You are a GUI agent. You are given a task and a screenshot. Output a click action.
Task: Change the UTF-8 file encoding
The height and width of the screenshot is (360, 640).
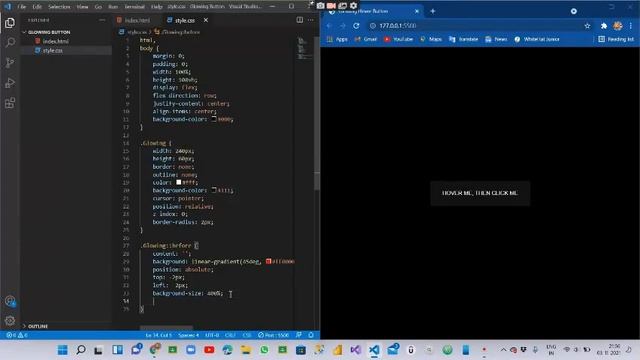click(x=212, y=335)
